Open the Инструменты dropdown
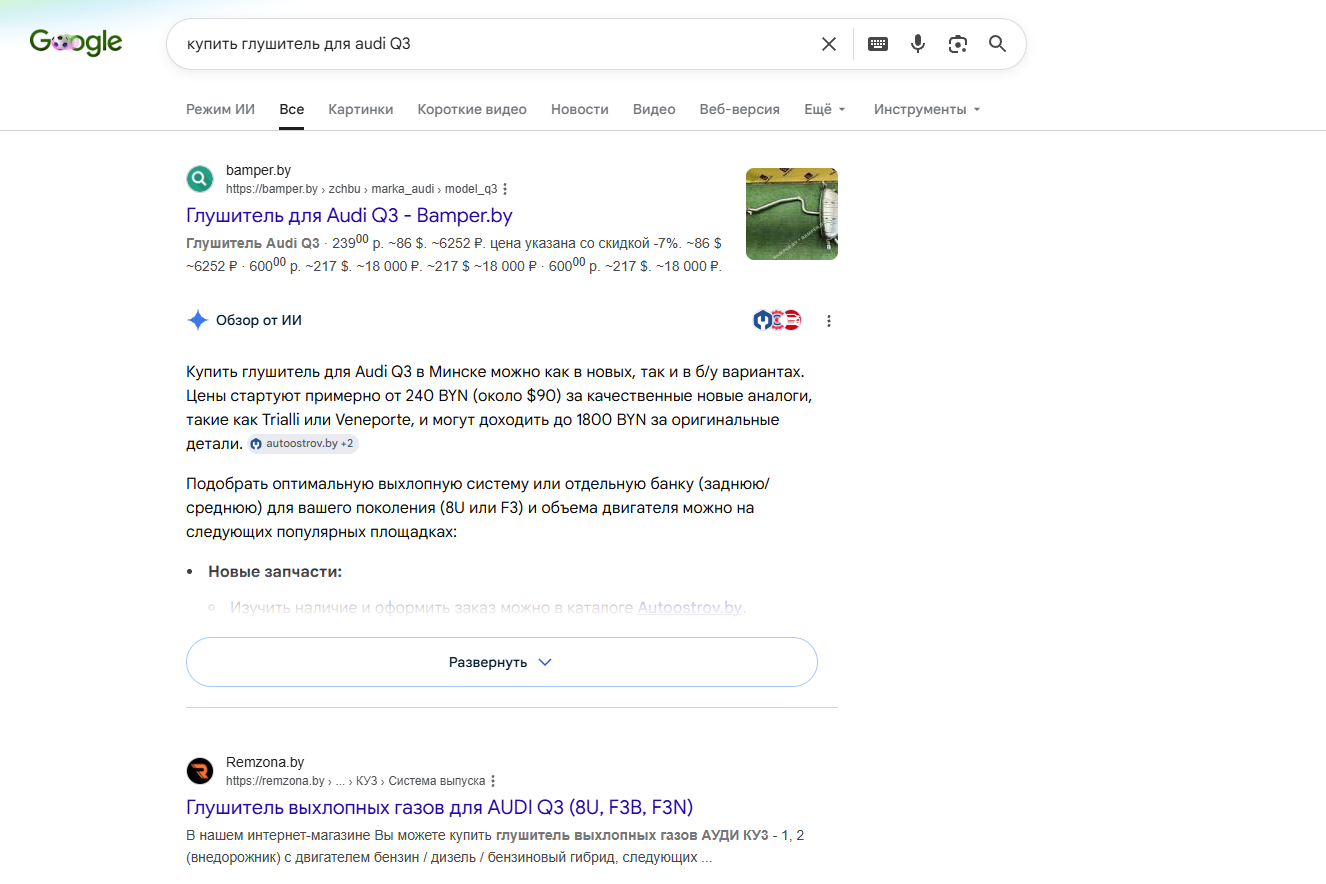The image size is (1326, 884). 927,109
